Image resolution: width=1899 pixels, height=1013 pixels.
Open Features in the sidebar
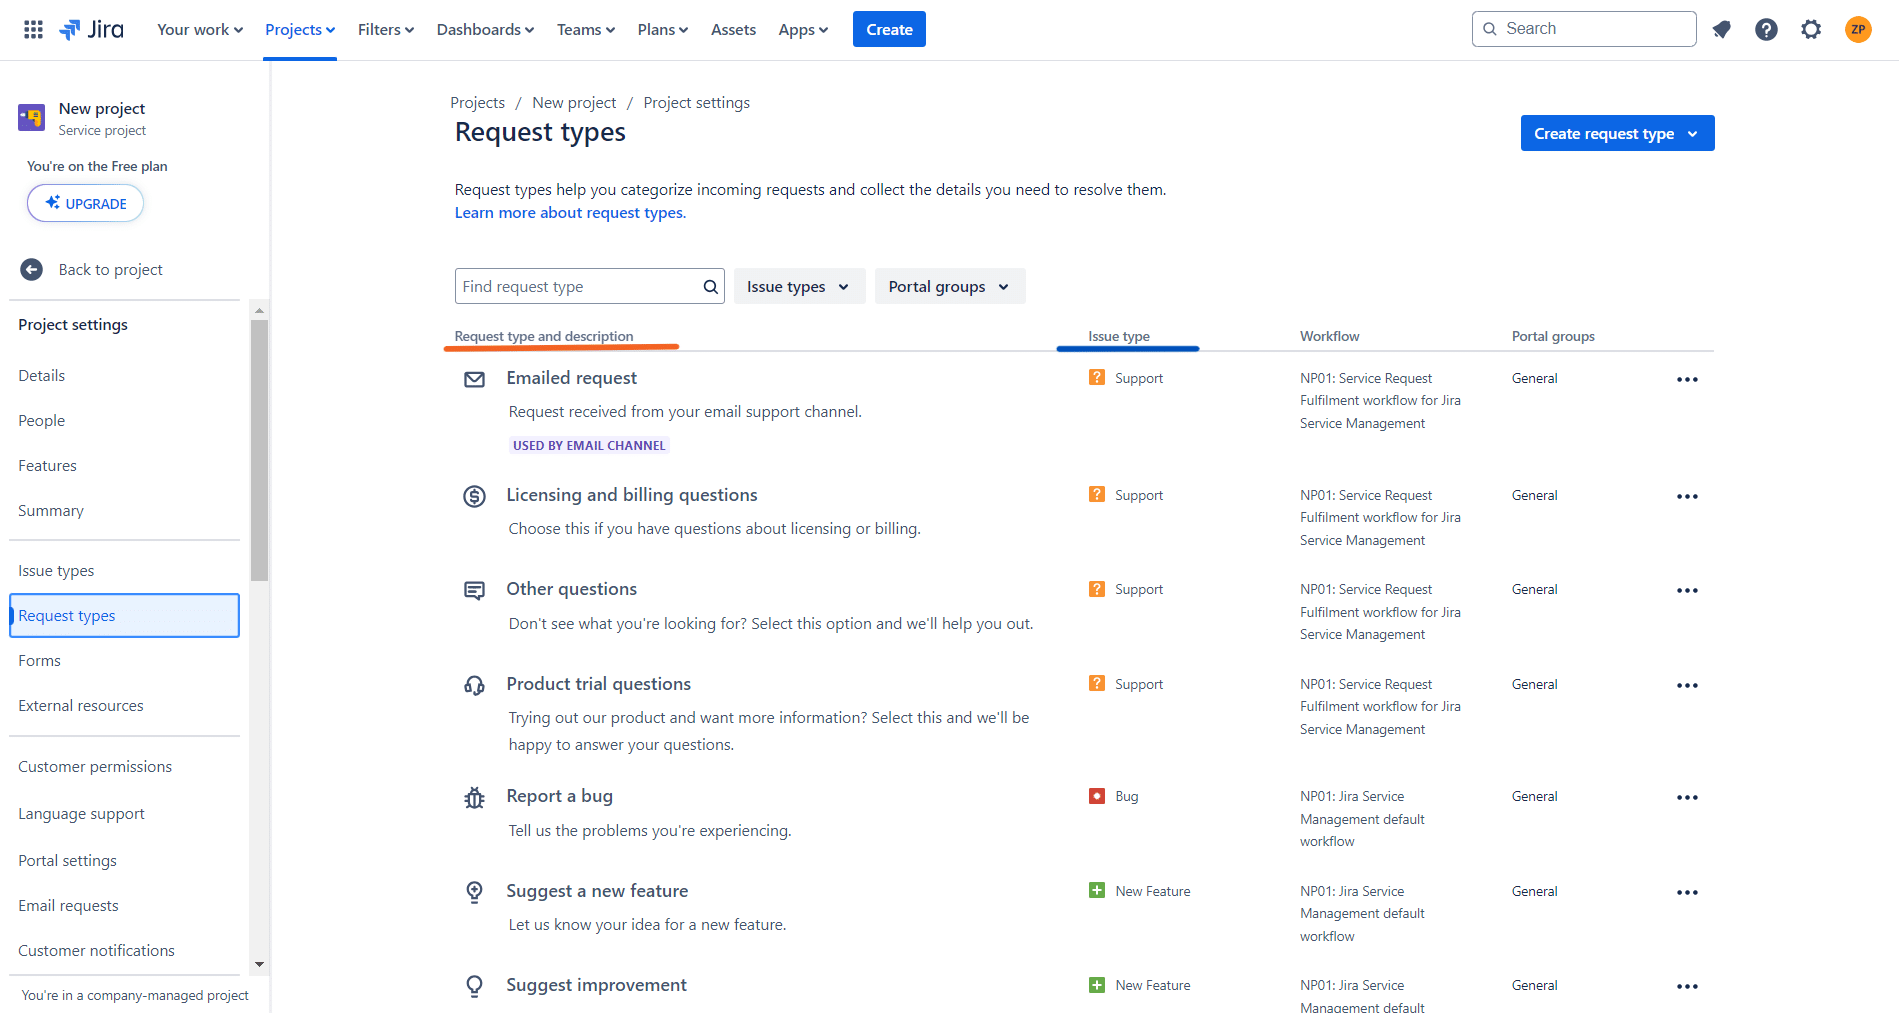[47, 466]
